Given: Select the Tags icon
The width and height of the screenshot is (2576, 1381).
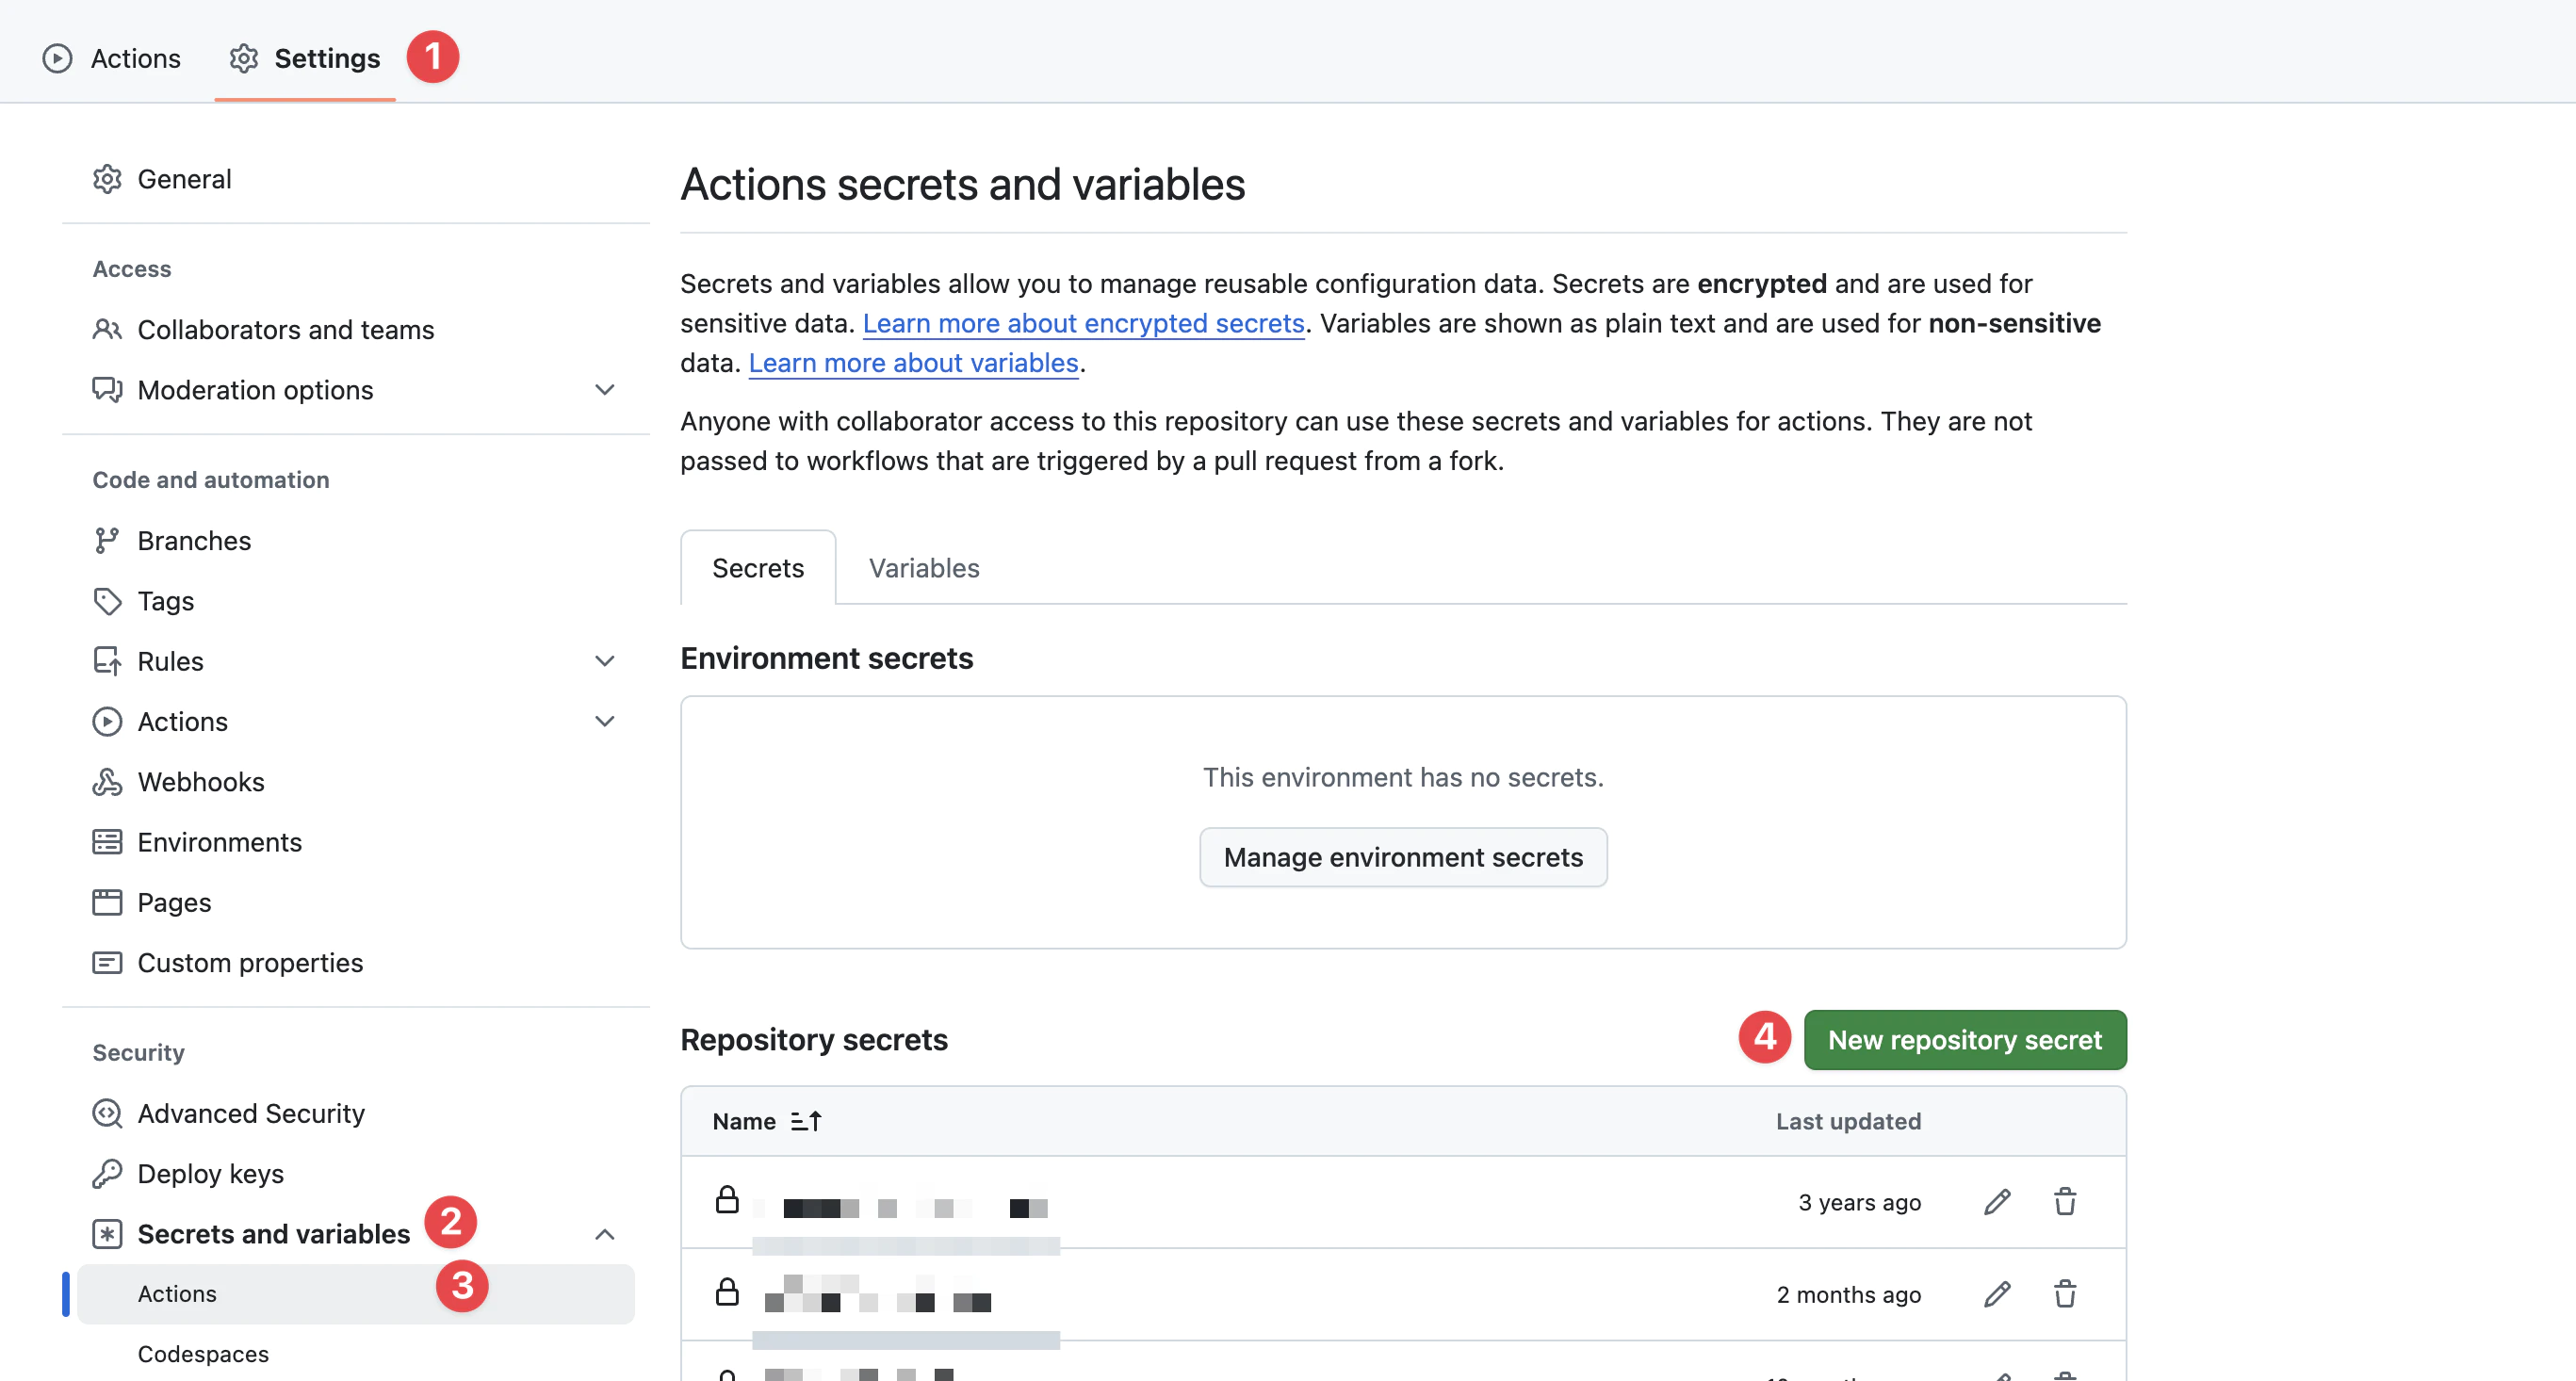Looking at the screenshot, I should (x=107, y=601).
